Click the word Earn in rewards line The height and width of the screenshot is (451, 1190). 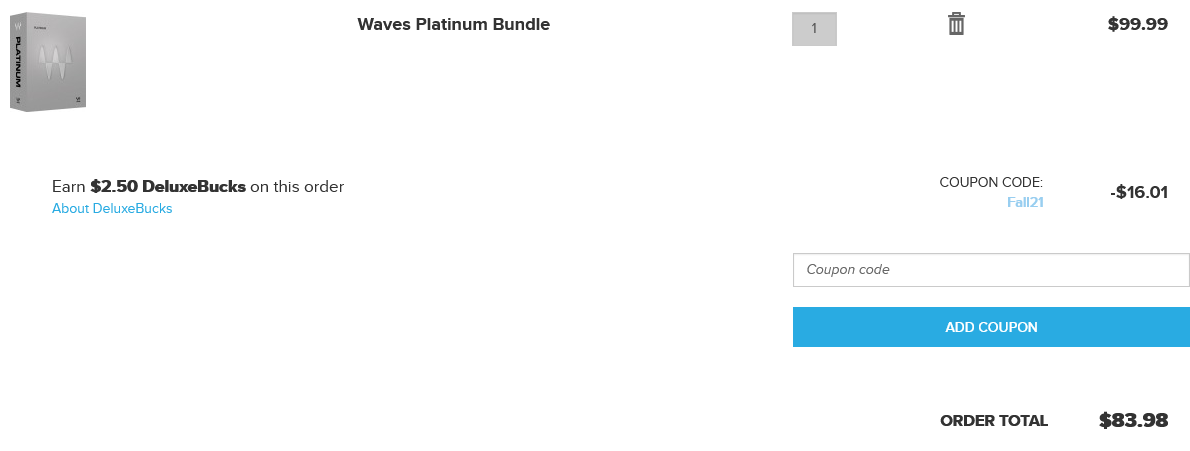coord(69,187)
